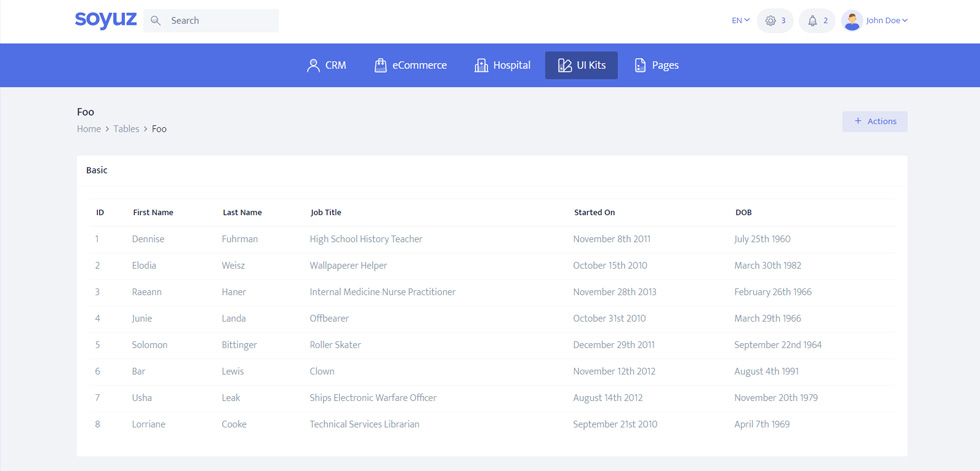Click the Clown job title
The height and width of the screenshot is (471, 980).
[x=322, y=371]
